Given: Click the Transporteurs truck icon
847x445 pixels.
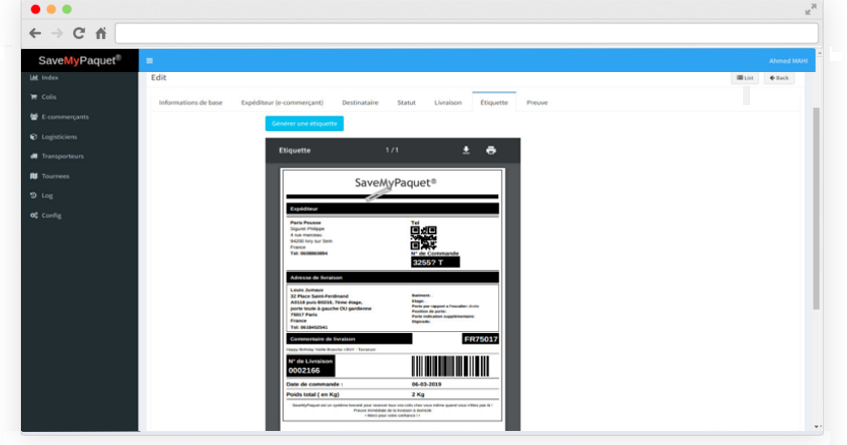Looking at the screenshot, I should tap(33, 156).
